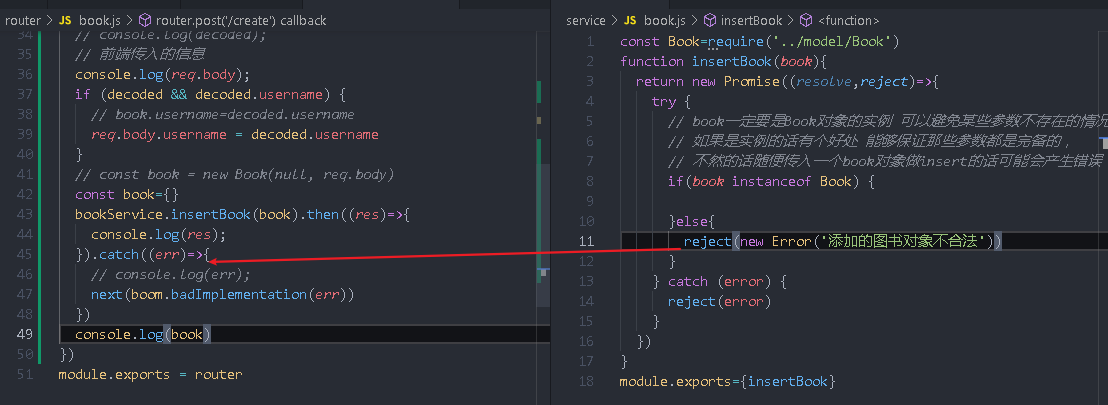Select line number 36 in router book.js
The width and height of the screenshot is (1108, 405).
click(x=25, y=74)
